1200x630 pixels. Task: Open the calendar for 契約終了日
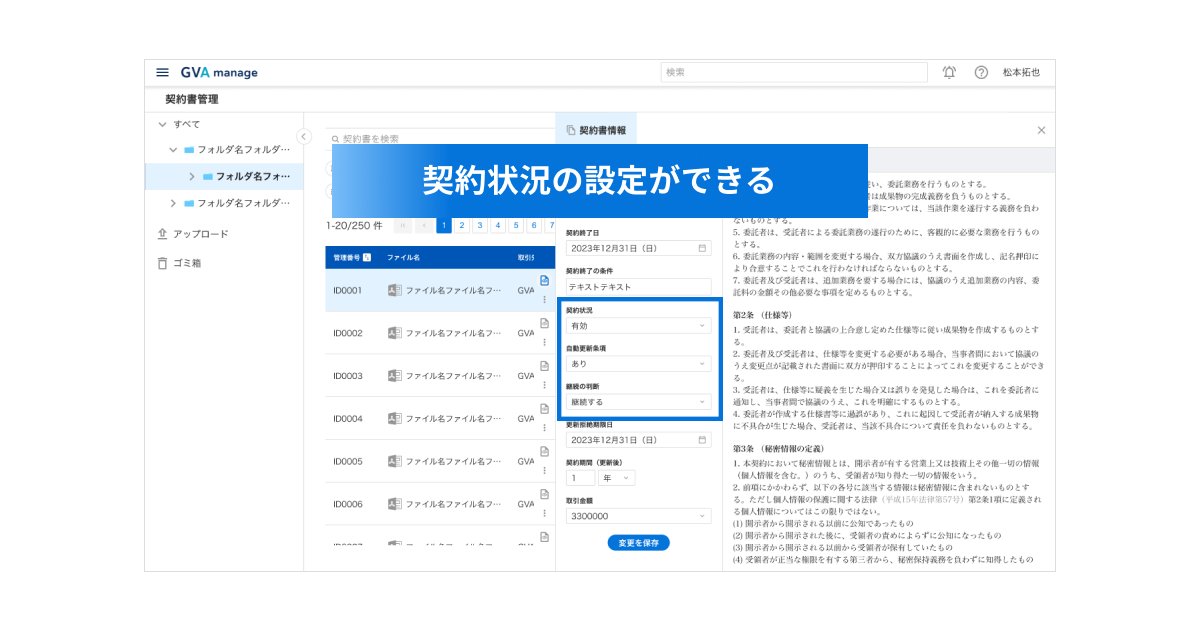click(702, 247)
